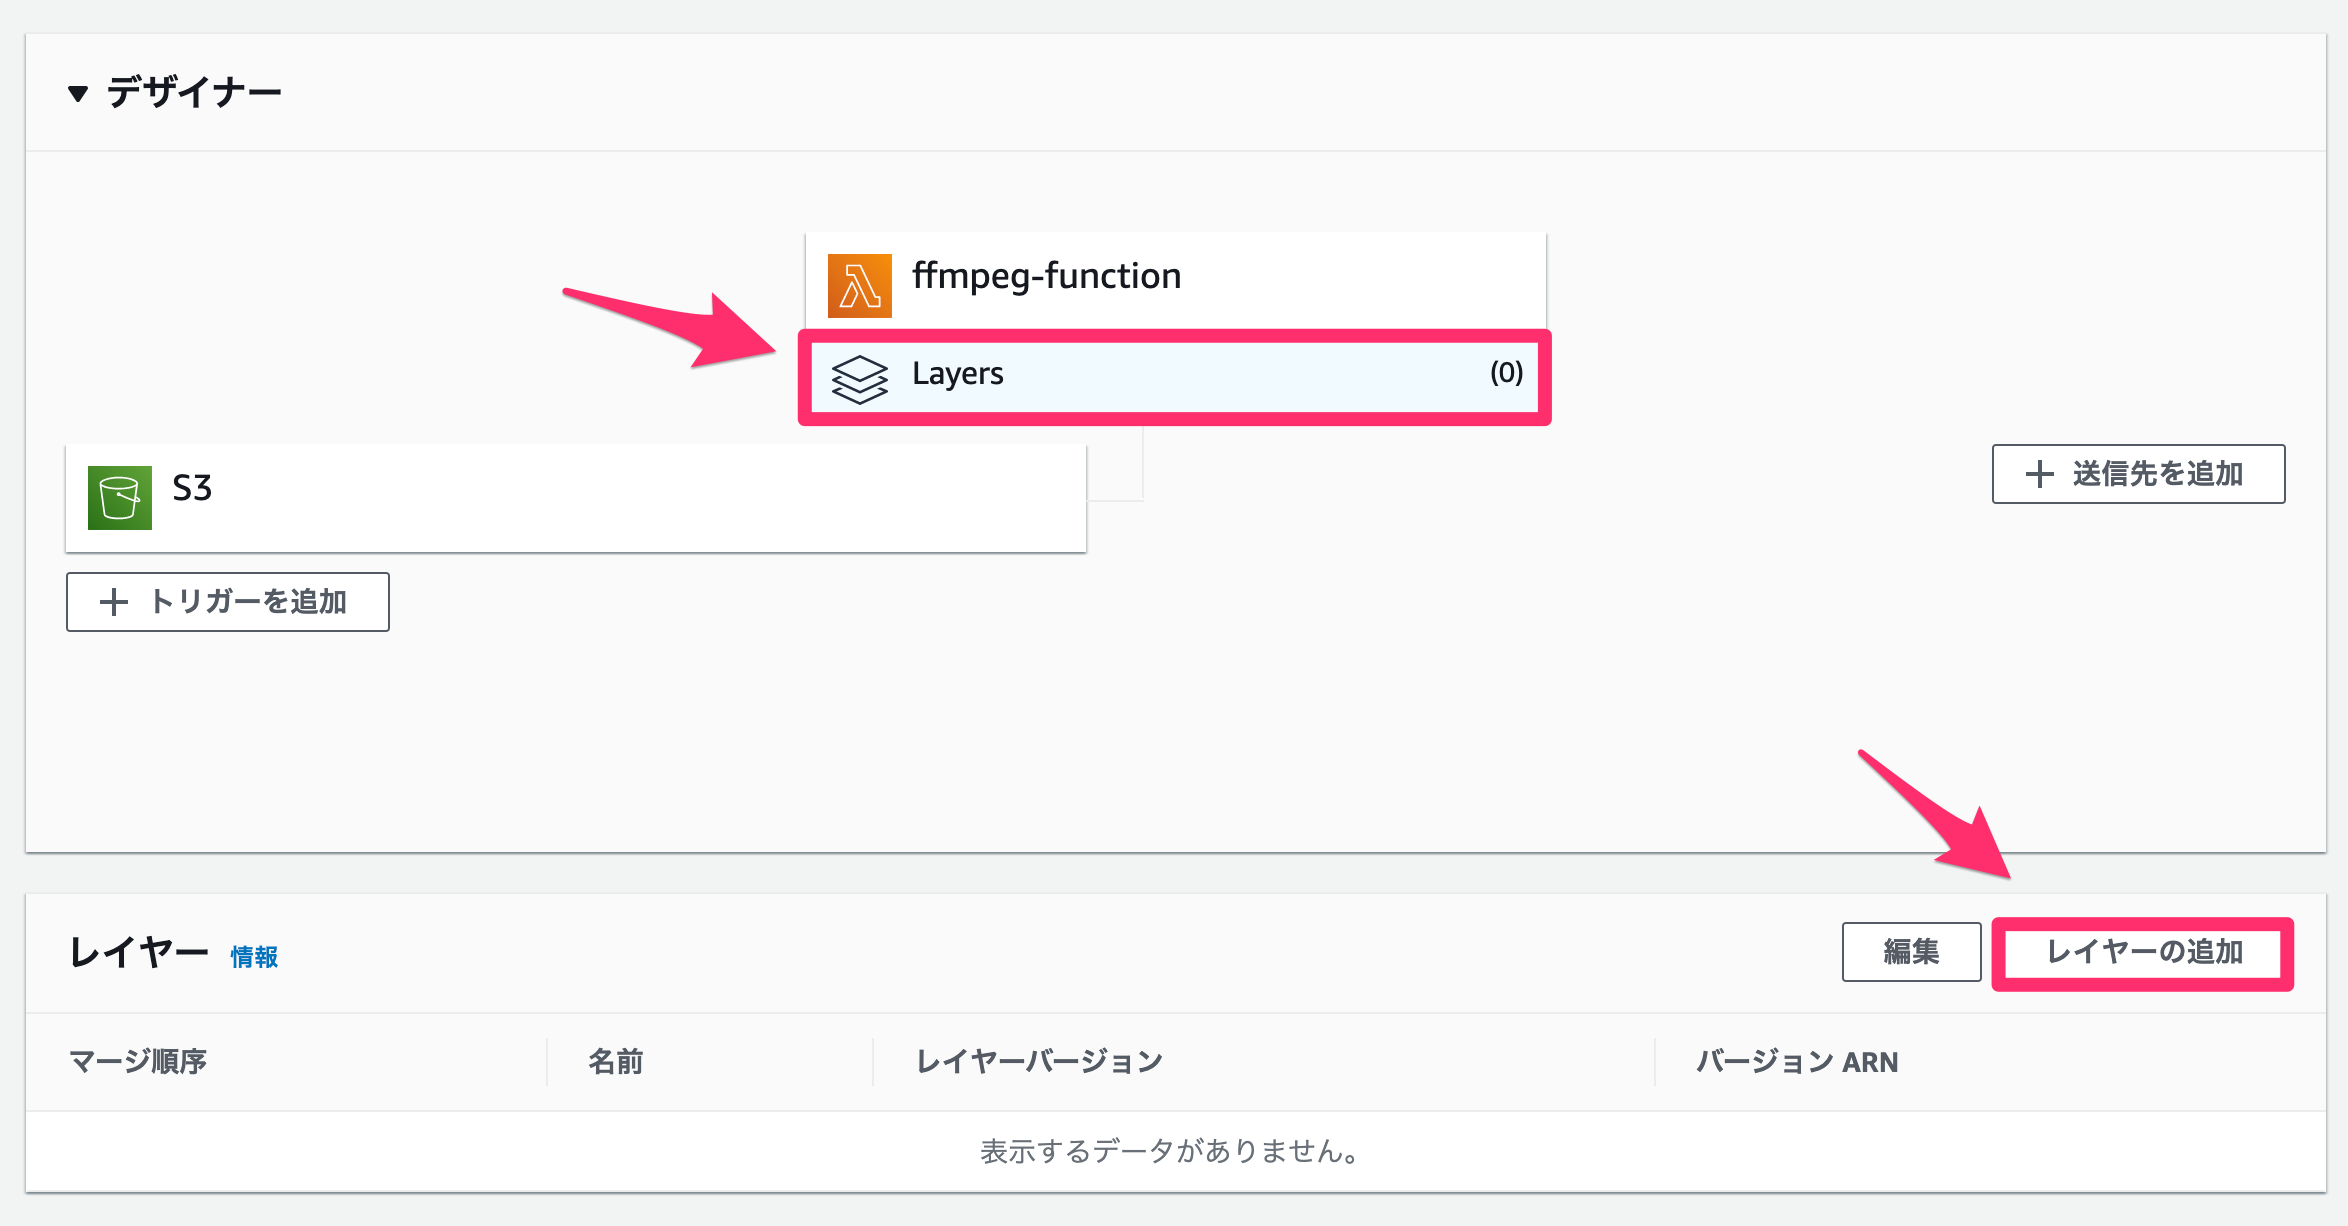Click the 名前 column heading
Viewport: 2348px width, 1226px height.
pyautogui.click(x=617, y=1062)
